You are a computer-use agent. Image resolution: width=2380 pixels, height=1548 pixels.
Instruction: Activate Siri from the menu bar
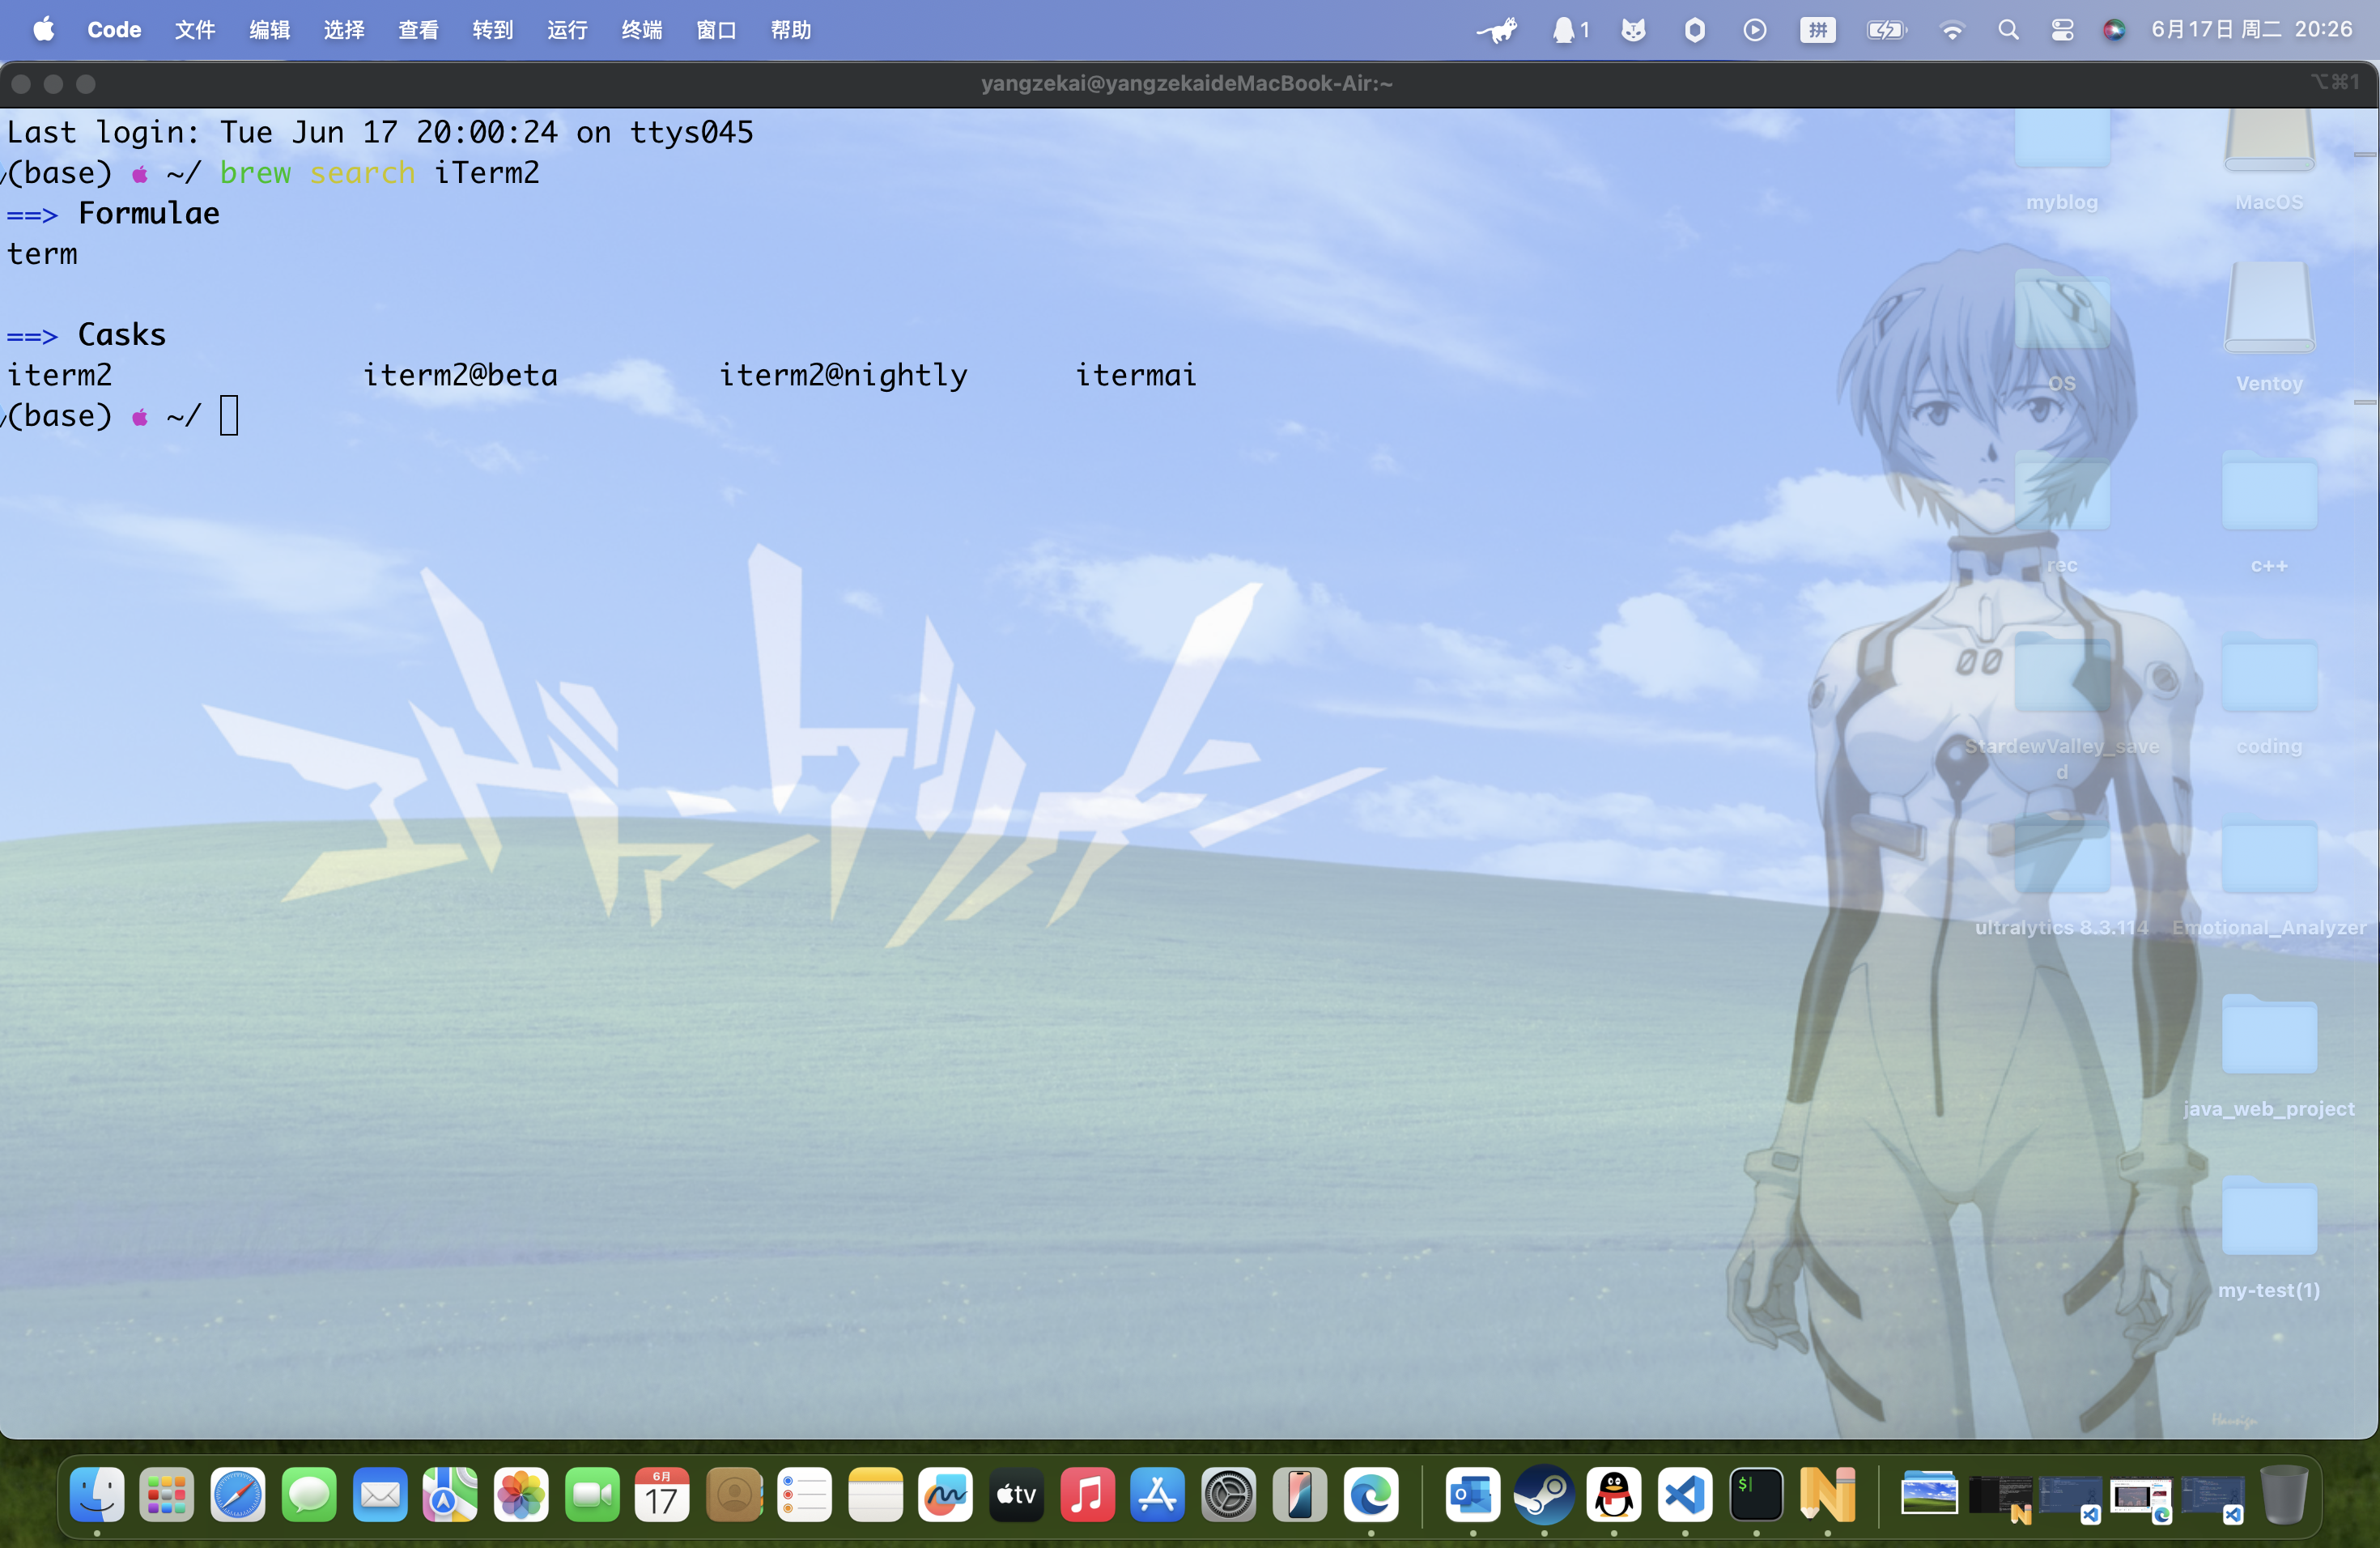coord(2114,30)
